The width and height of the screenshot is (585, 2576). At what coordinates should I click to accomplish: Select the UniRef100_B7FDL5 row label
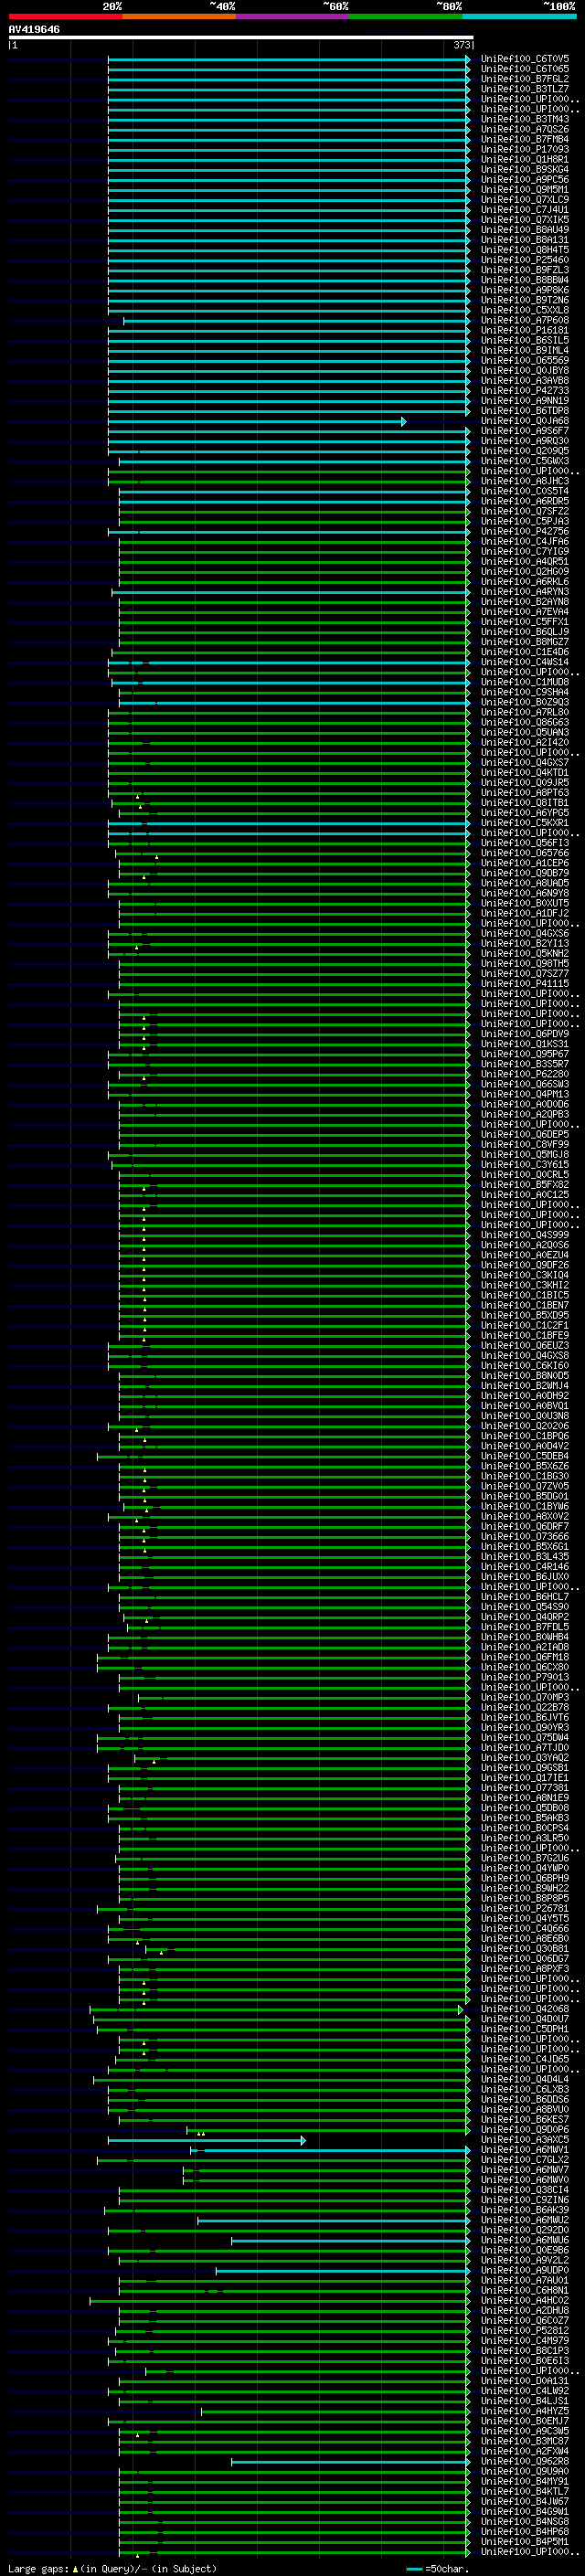[x=525, y=1627]
